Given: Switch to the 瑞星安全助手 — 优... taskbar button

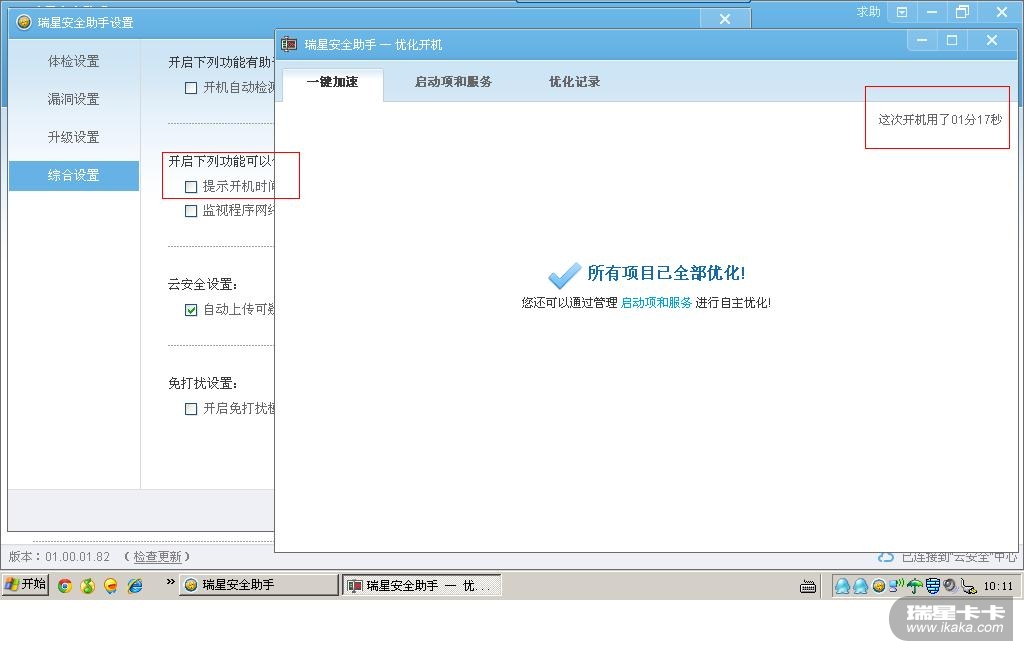Looking at the screenshot, I should pyautogui.click(x=422, y=585).
